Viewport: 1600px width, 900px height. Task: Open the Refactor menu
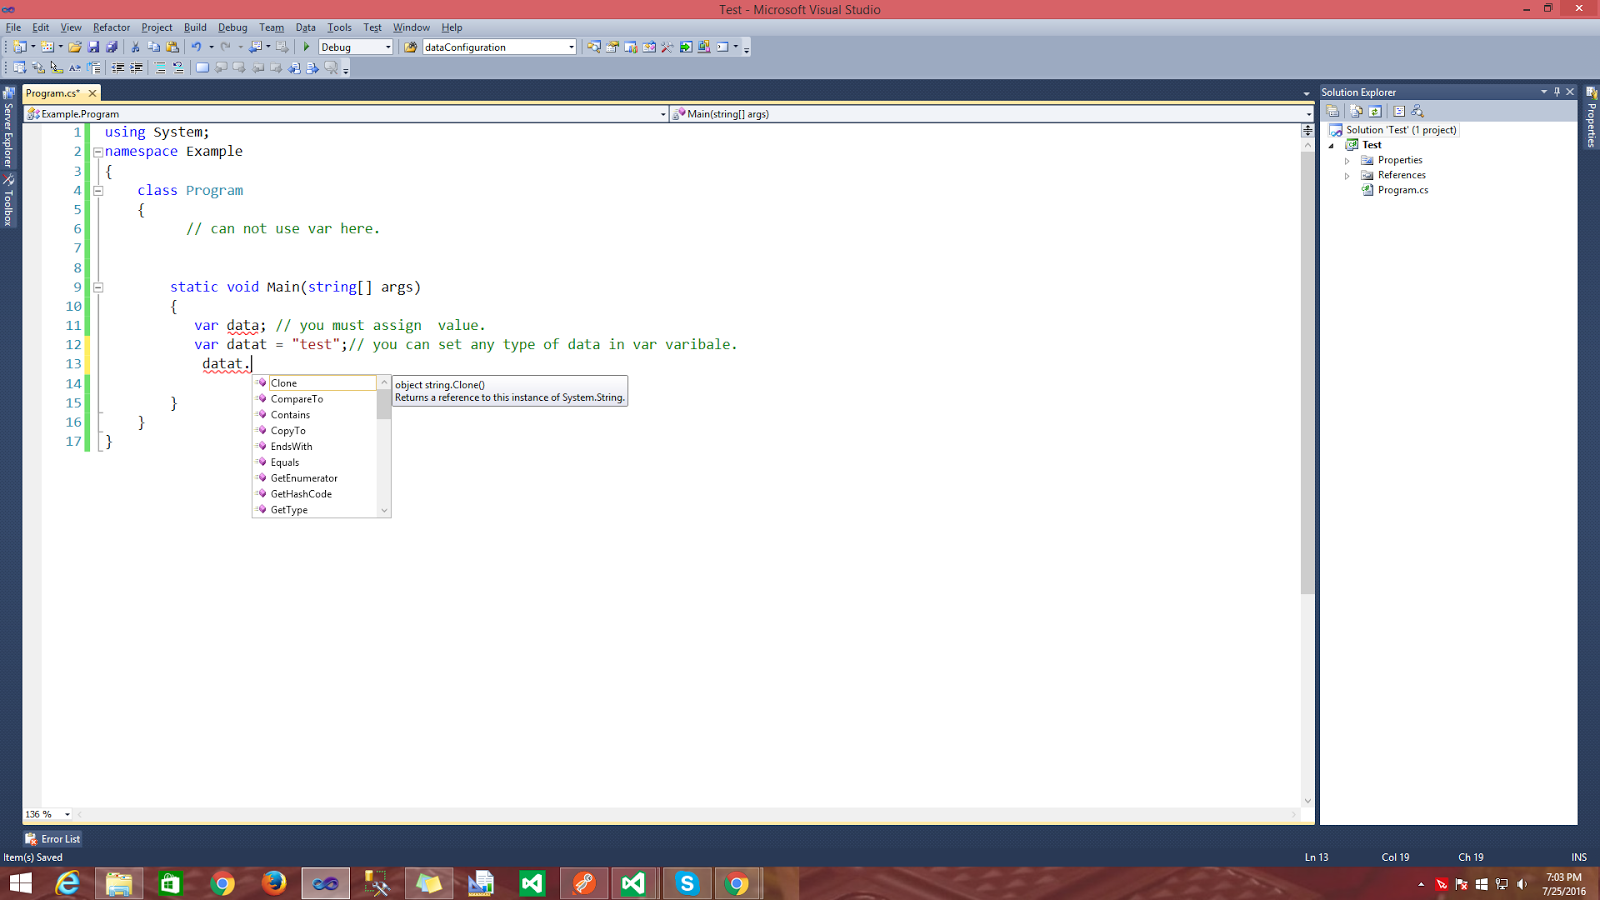click(110, 27)
